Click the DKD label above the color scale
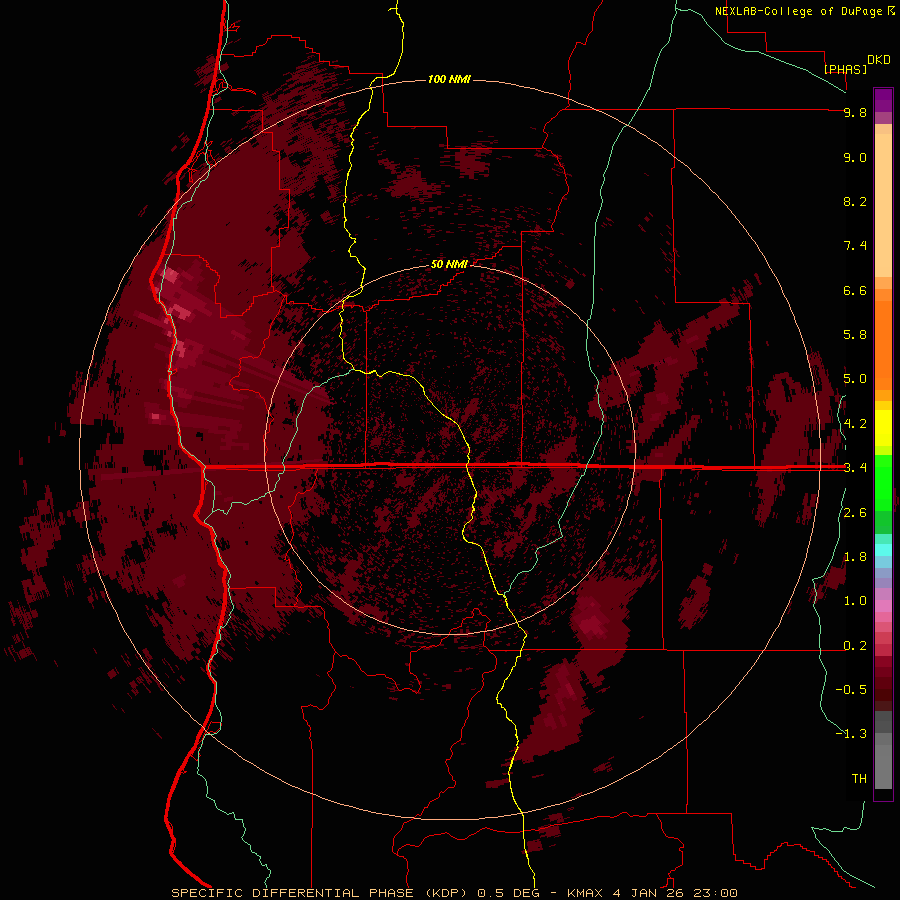This screenshot has width=900, height=900. coord(879,60)
